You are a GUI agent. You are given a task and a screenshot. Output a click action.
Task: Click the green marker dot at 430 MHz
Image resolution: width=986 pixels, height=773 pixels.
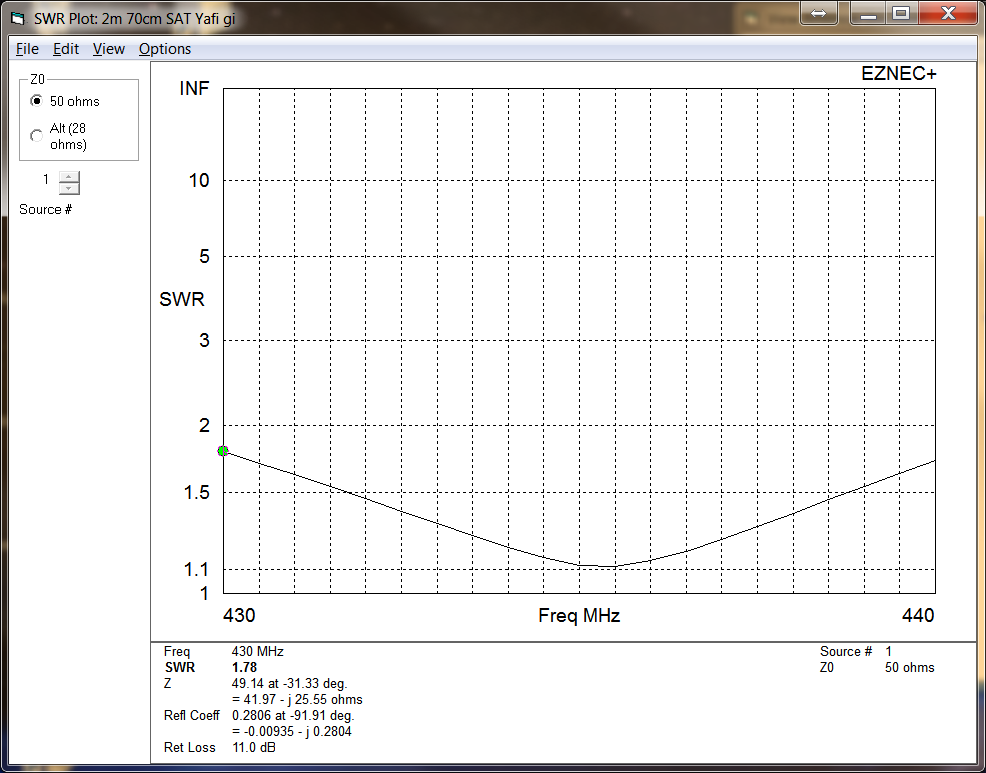point(223,451)
